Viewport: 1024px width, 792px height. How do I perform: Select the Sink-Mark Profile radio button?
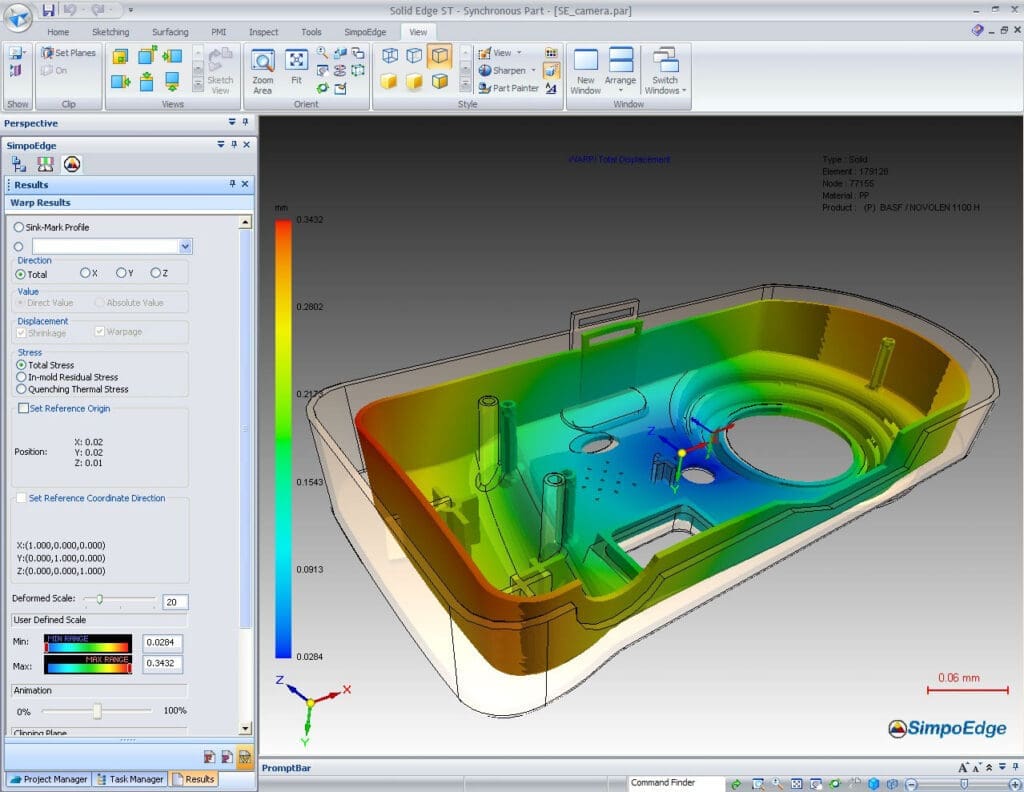click(x=20, y=227)
